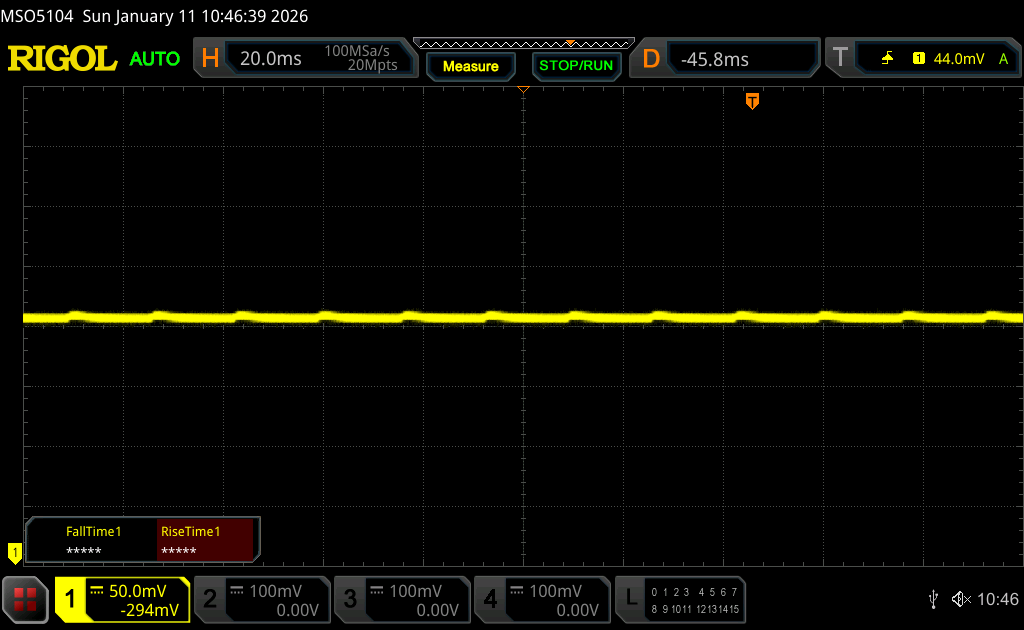Select the FallTime1 measurement item

click(x=93, y=540)
